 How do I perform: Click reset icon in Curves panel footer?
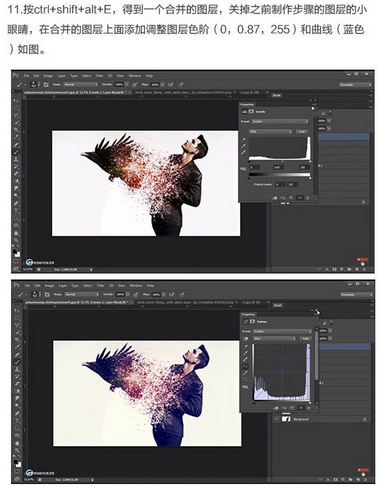click(292, 408)
